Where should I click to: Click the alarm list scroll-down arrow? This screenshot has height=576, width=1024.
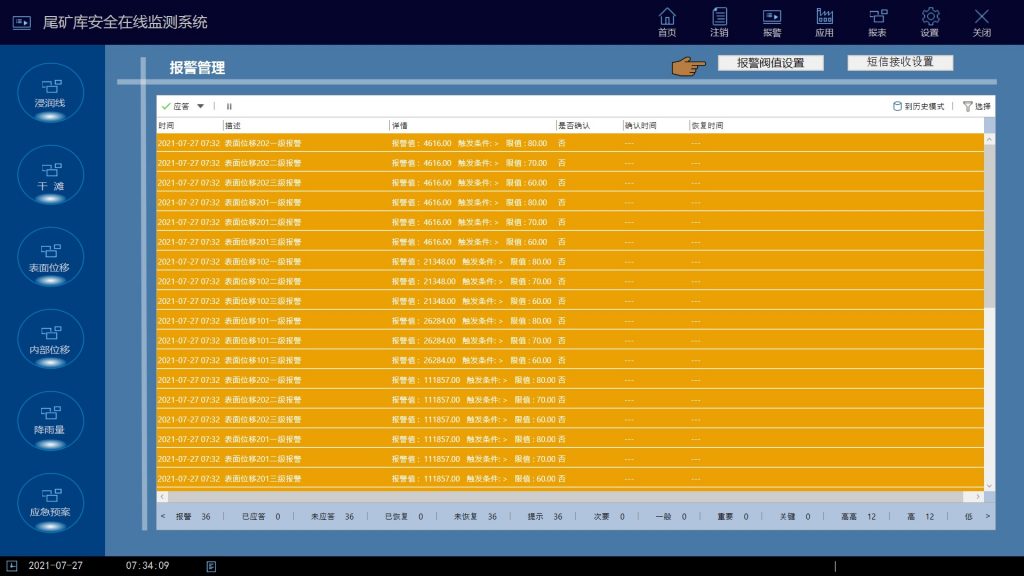point(989,485)
